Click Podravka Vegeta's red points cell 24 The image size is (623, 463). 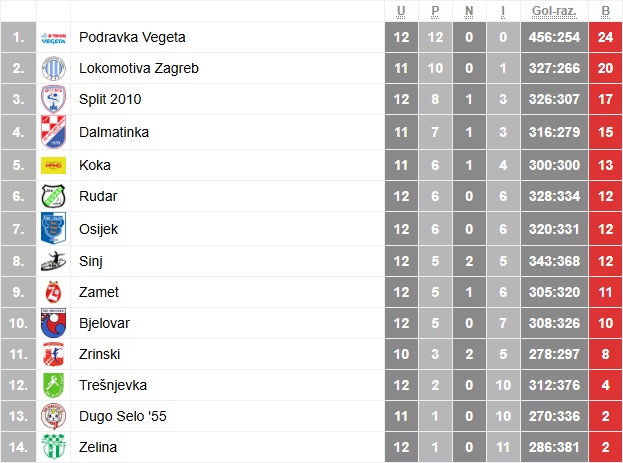click(x=606, y=37)
